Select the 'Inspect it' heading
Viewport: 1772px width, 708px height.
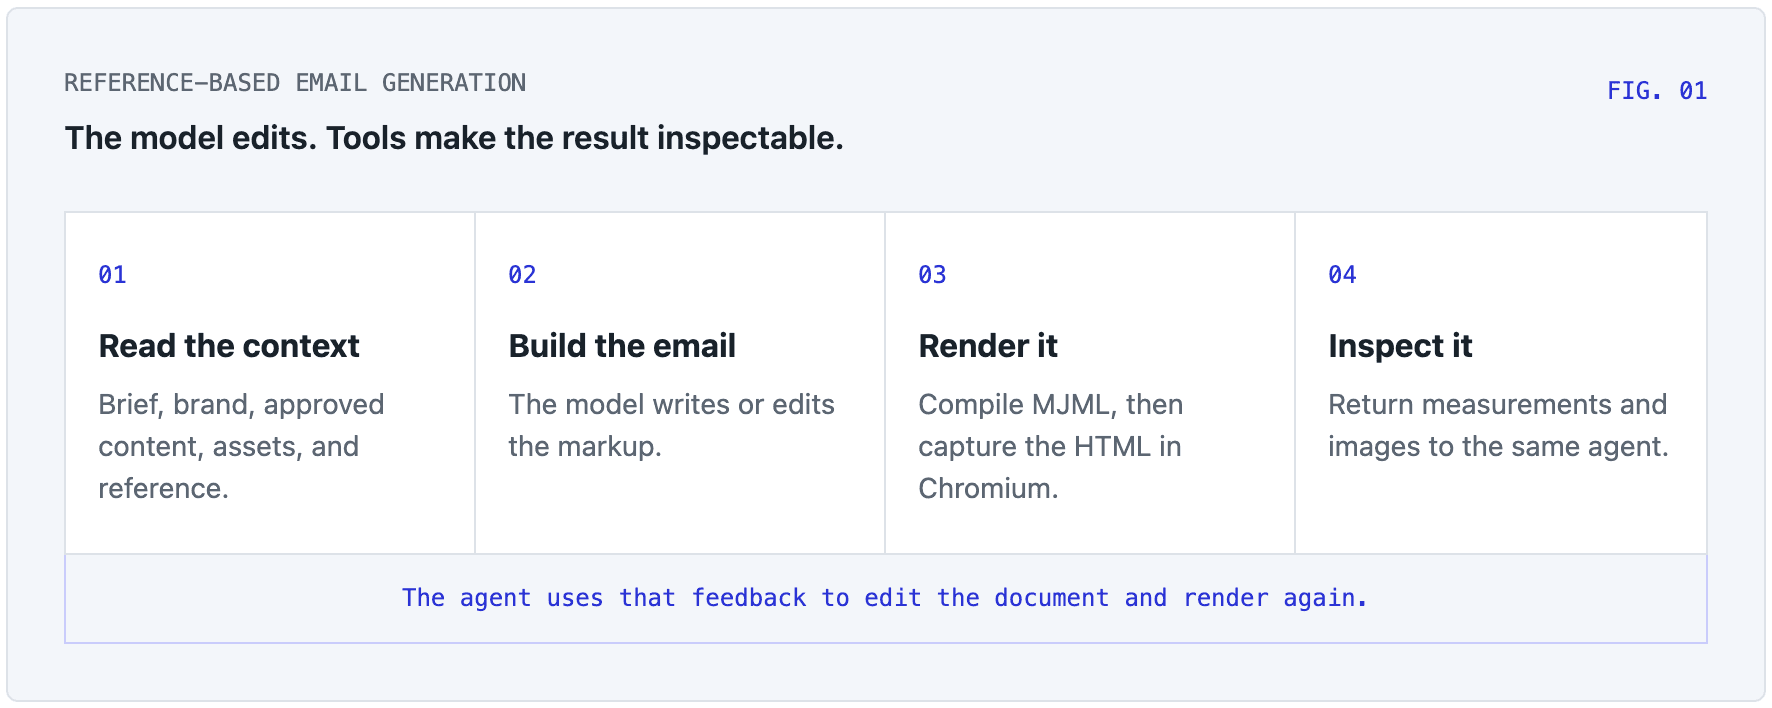coord(1400,346)
